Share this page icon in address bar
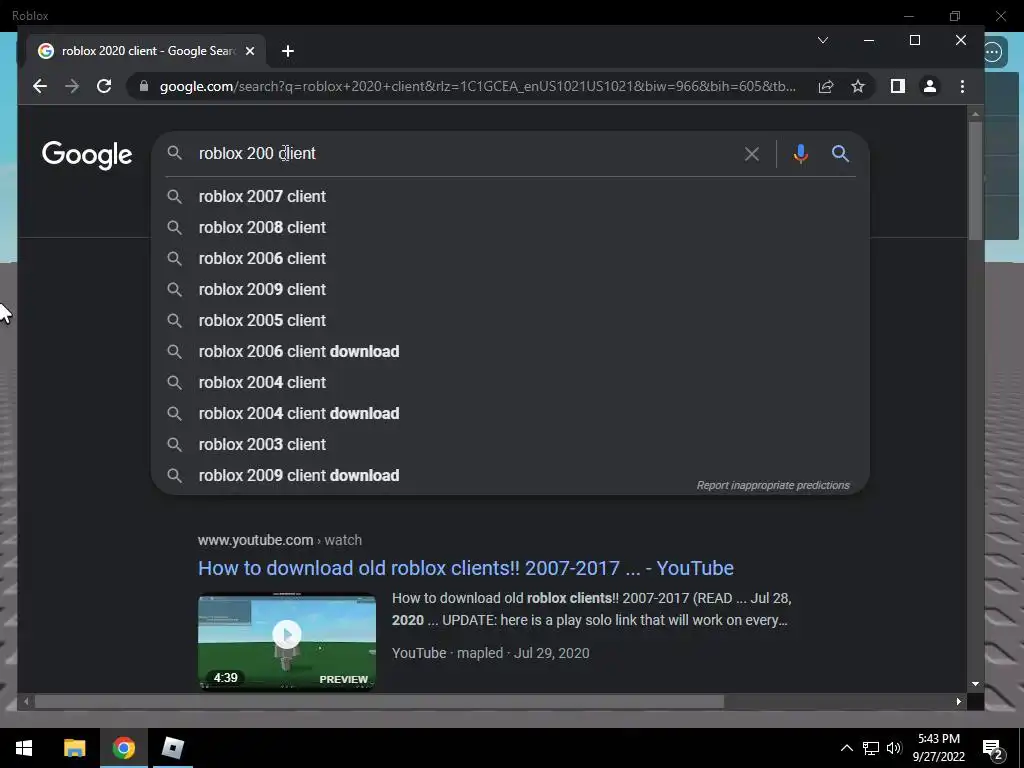Screen dimensions: 1024x768 point(825,86)
